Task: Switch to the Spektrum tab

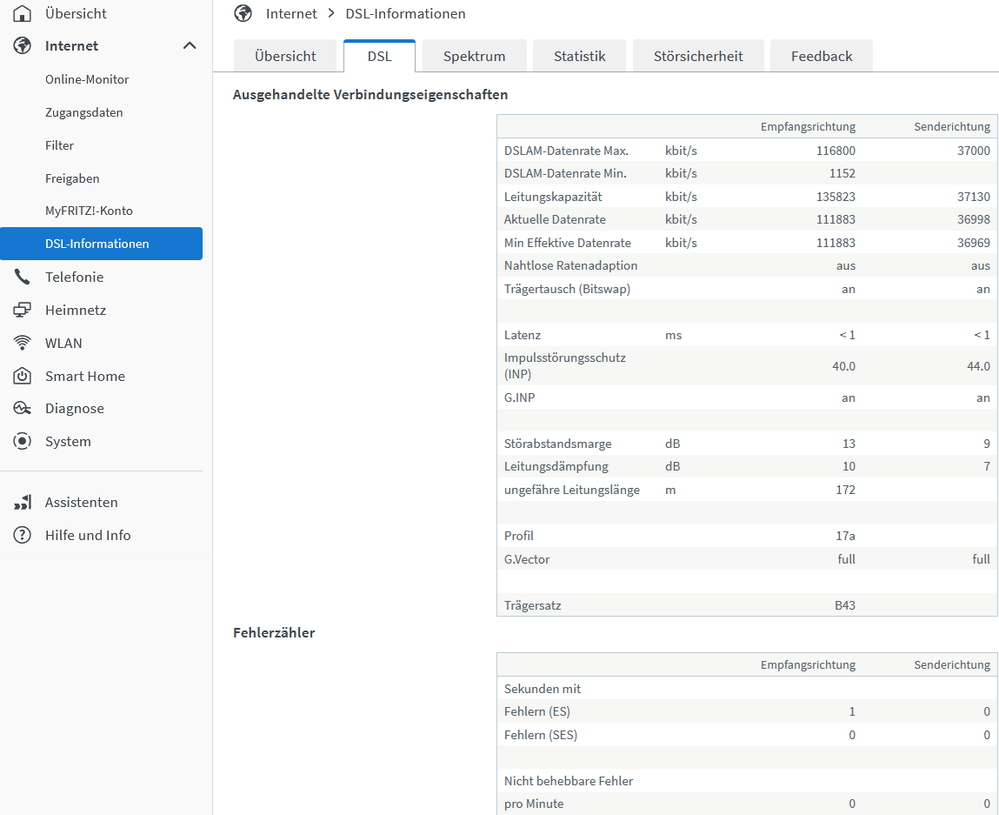Action: (x=474, y=56)
